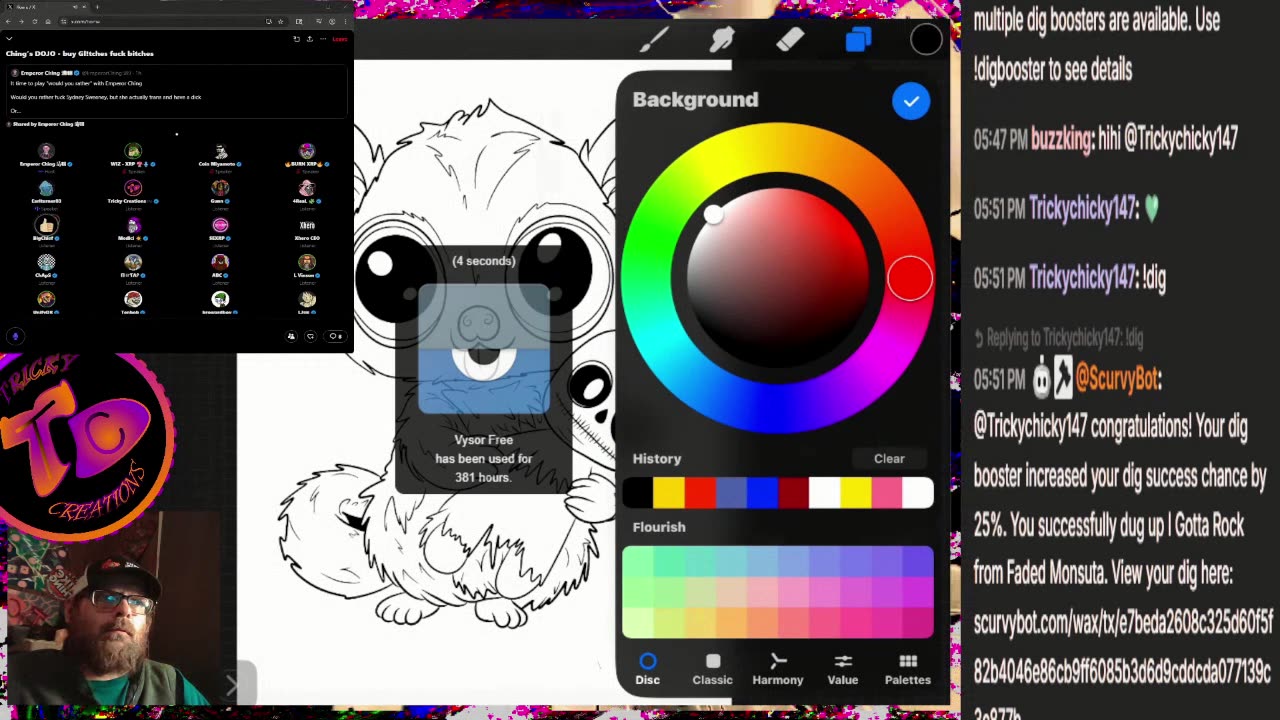Image resolution: width=1280 pixels, height=720 pixels.
Task: Reload the browser page
Action: [35, 21]
